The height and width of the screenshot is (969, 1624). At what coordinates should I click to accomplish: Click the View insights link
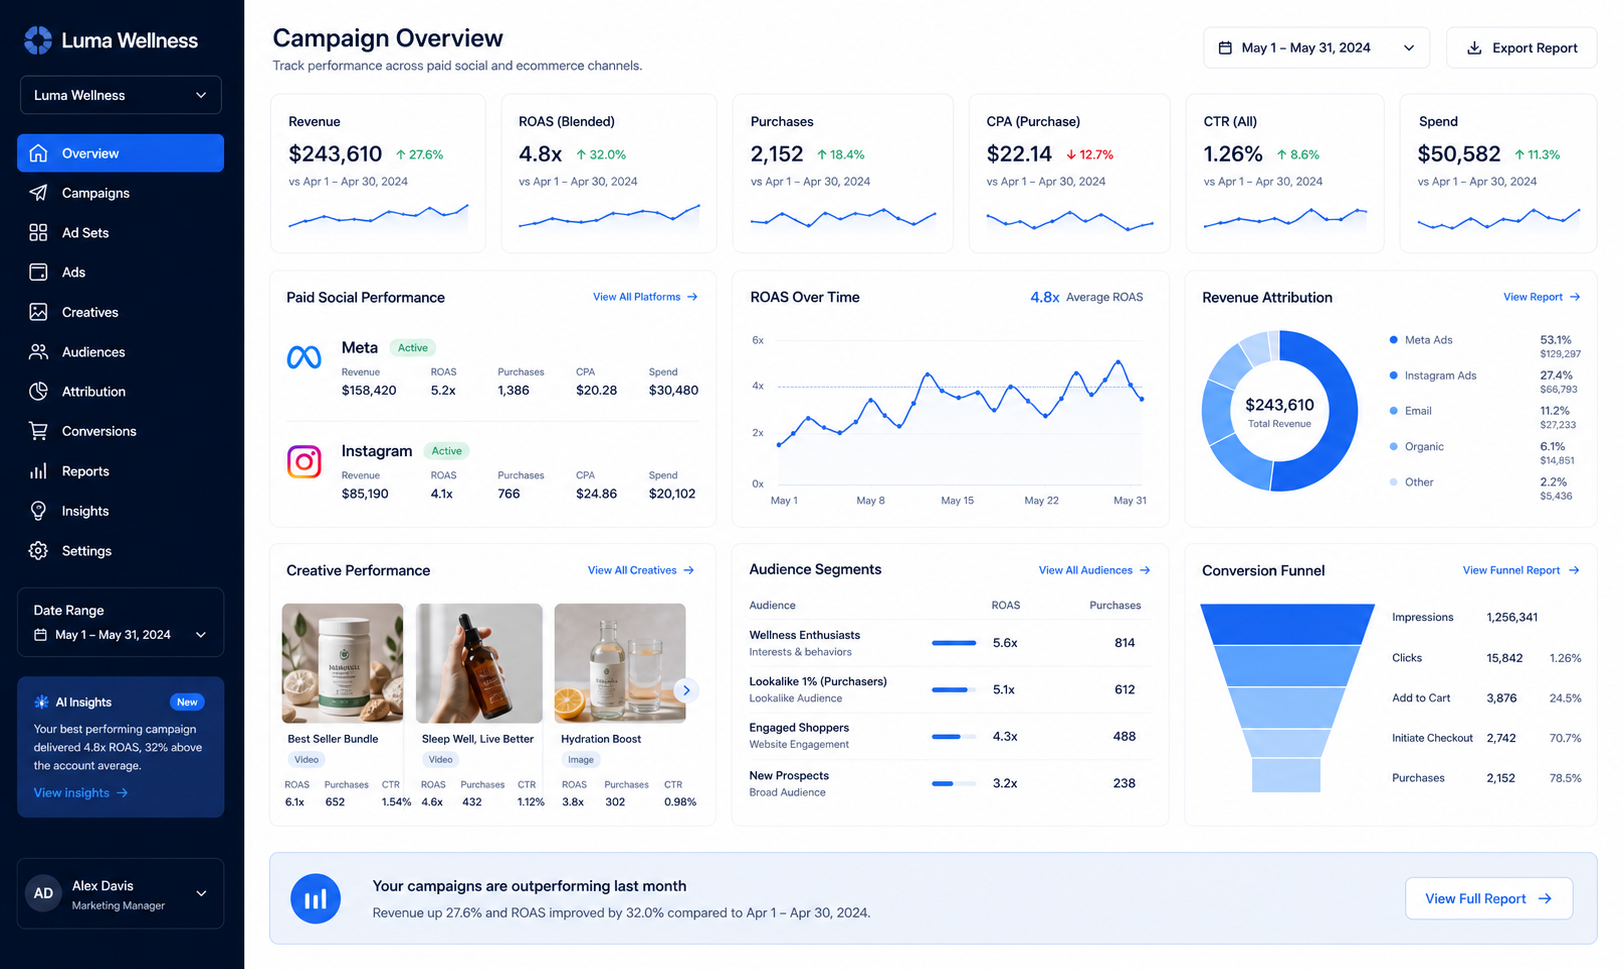80,793
